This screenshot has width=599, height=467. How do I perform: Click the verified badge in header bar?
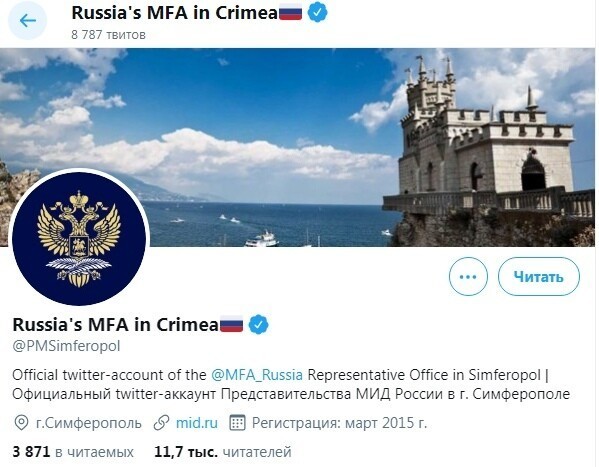coord(317,13)
